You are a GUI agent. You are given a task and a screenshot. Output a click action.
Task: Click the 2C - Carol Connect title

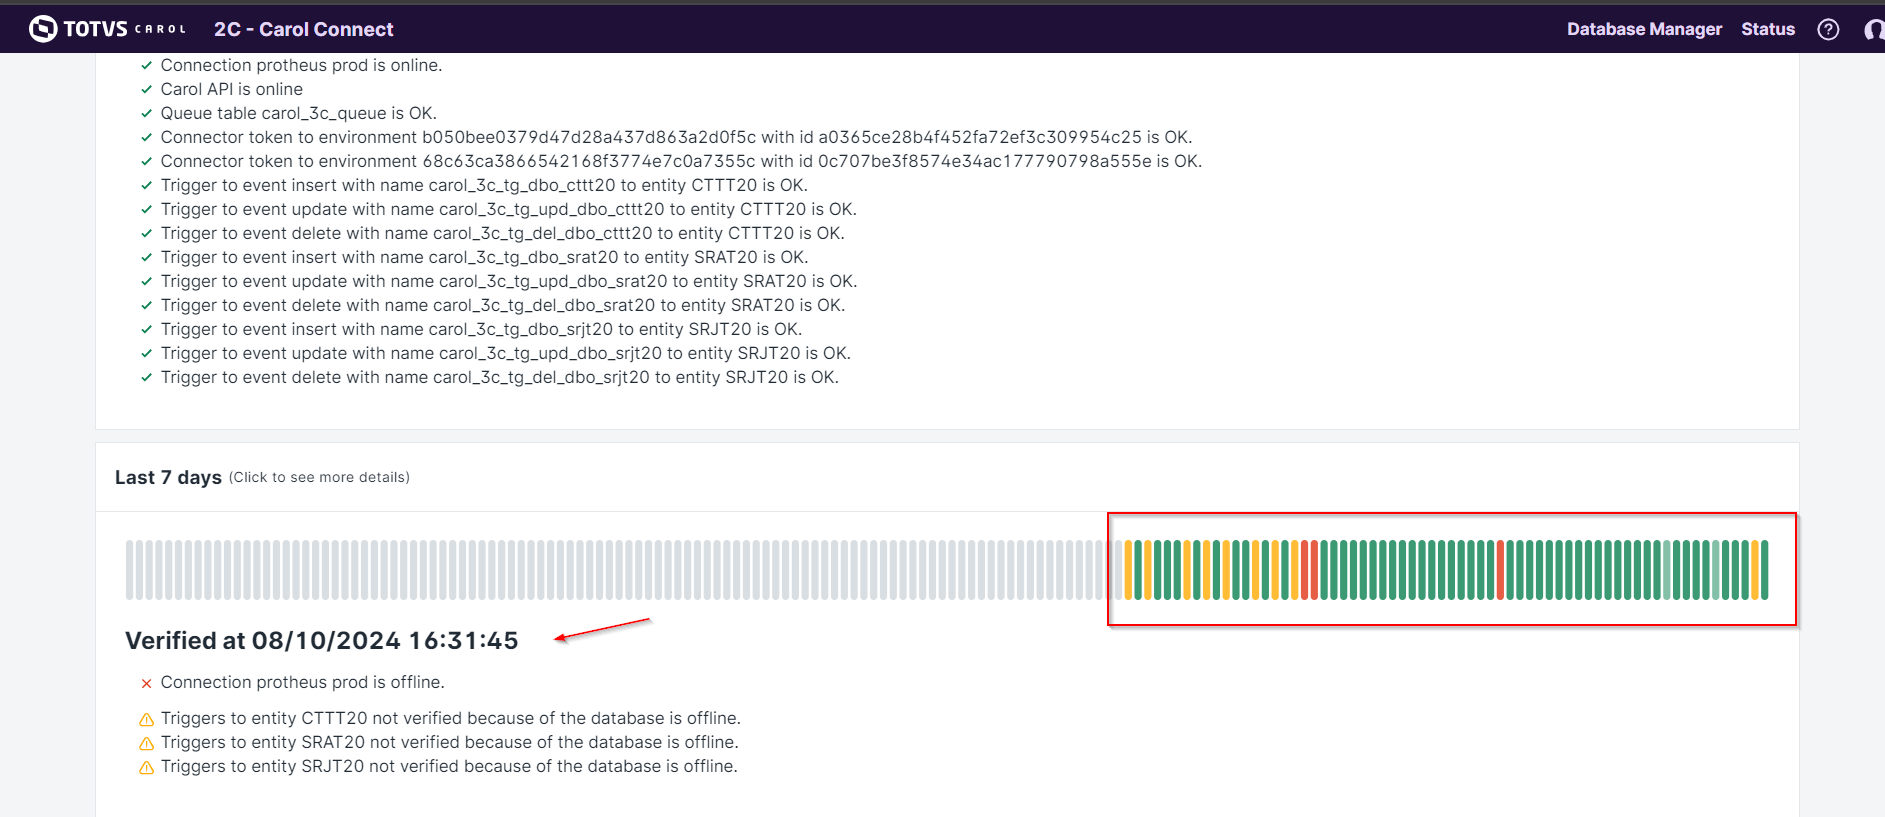303,29
